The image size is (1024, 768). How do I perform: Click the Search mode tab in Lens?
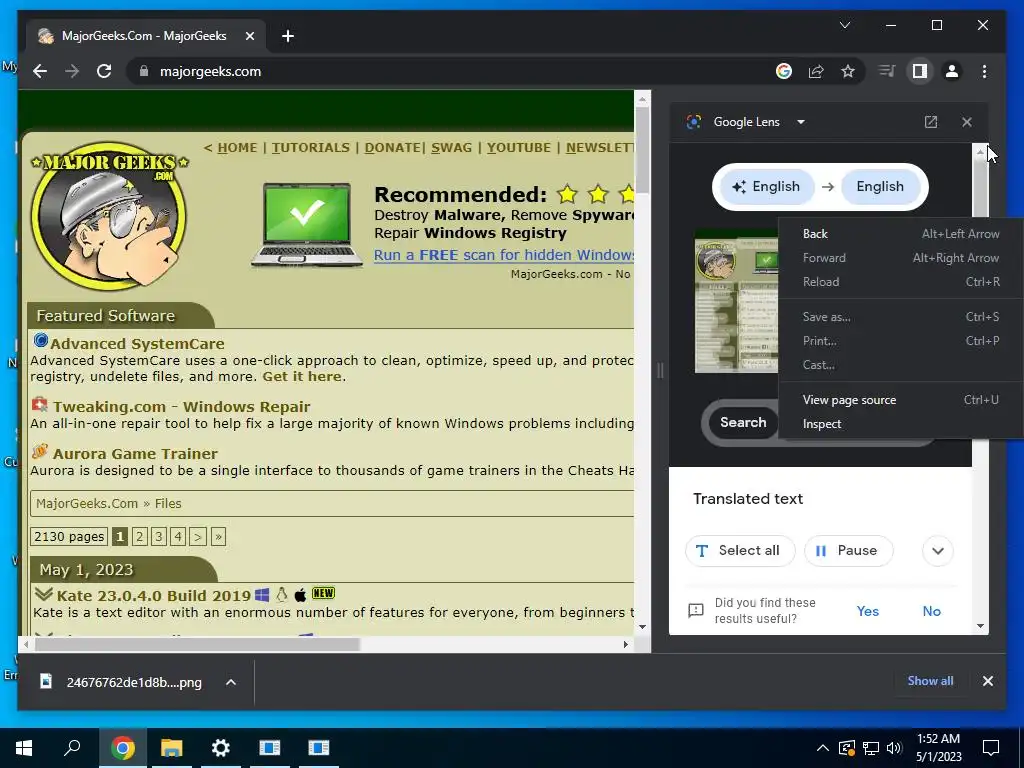(743, 423)
